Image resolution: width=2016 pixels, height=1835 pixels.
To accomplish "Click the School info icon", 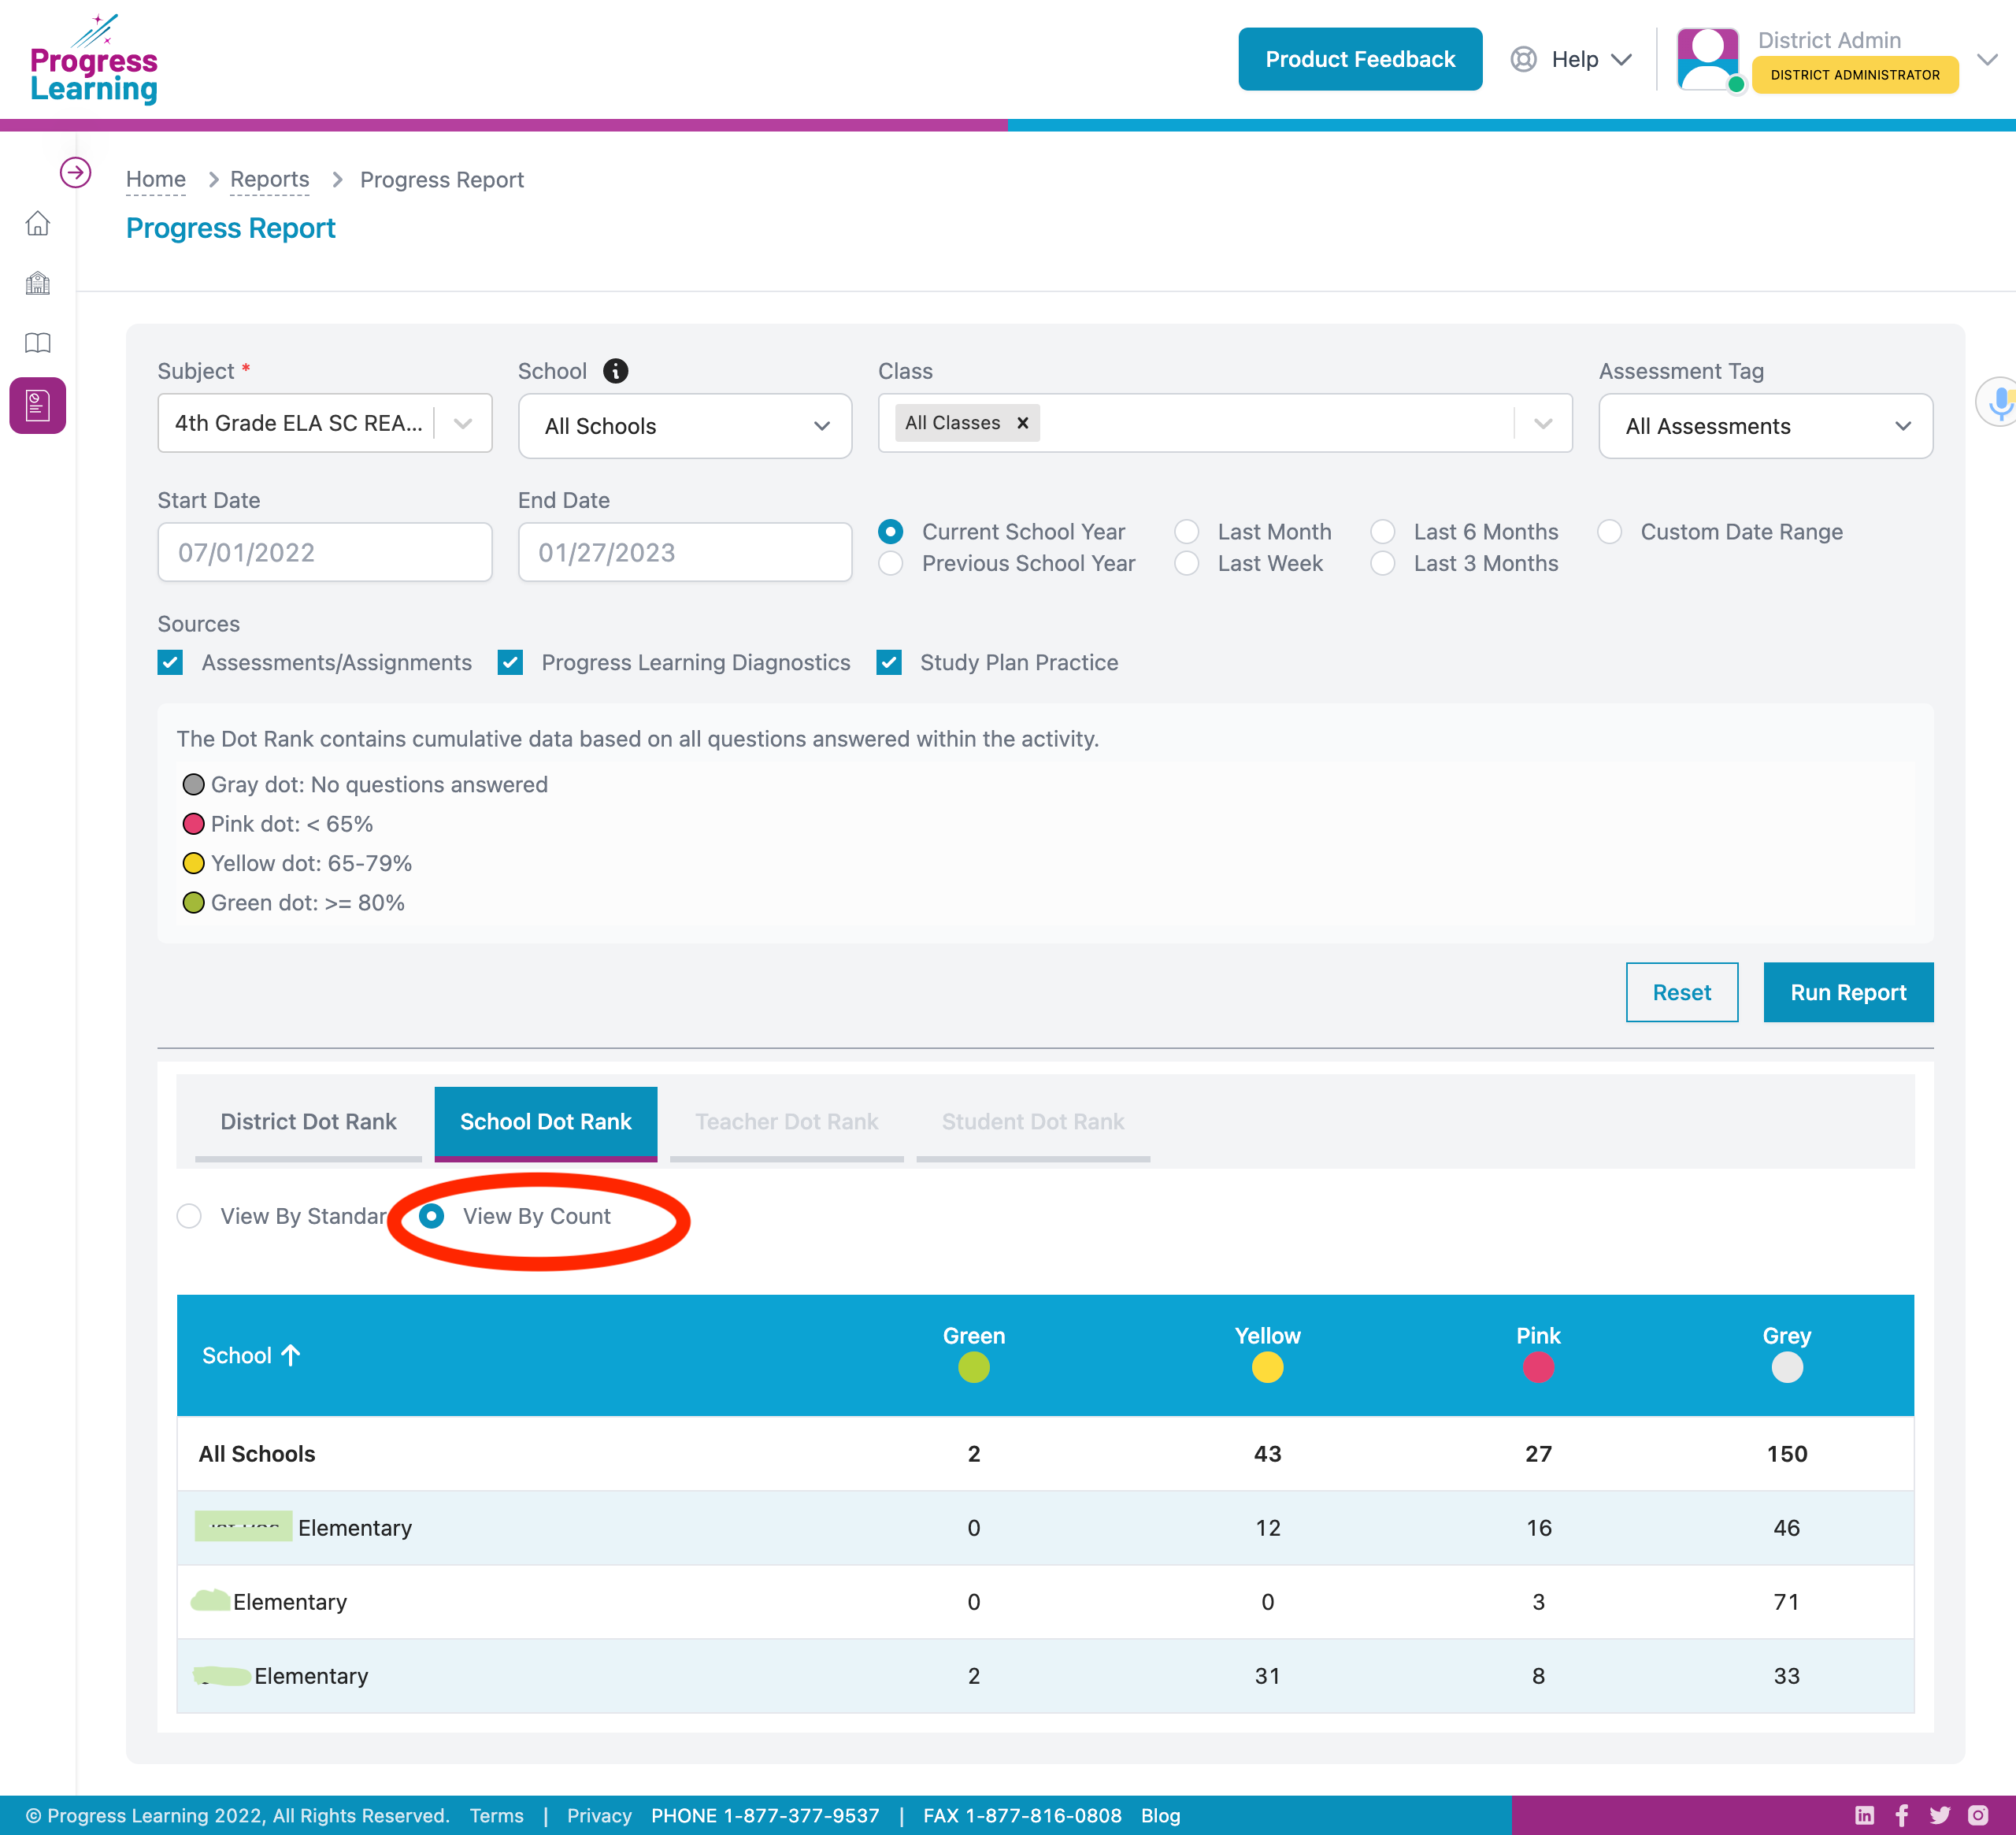I will pyautogui.click(x=616, y=371).
